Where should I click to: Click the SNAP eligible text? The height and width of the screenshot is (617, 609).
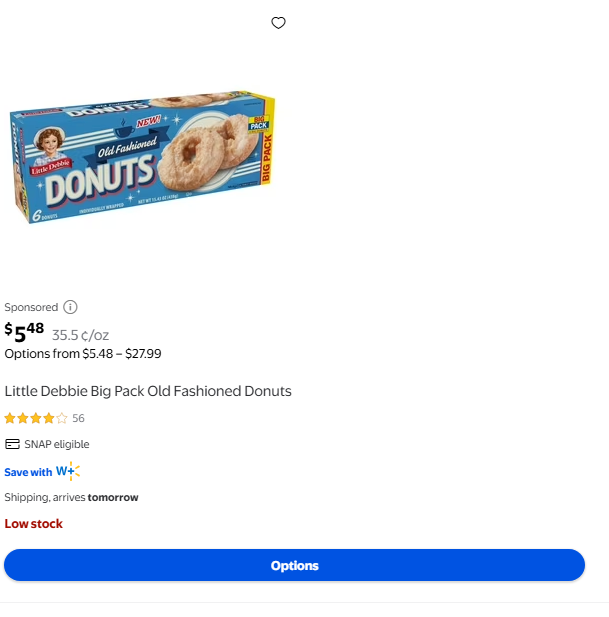(x=57, y=444)
